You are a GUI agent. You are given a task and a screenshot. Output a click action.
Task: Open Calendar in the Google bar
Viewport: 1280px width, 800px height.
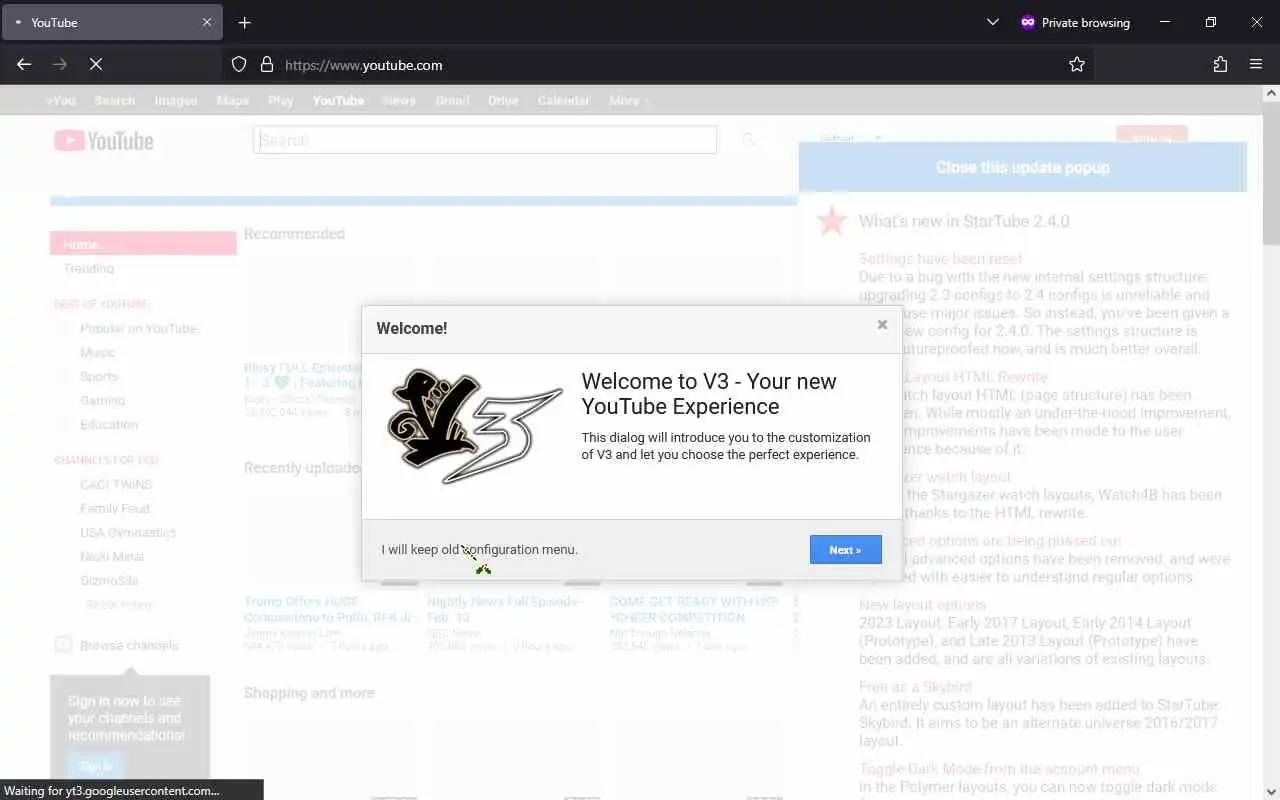(x=564, y=100)
